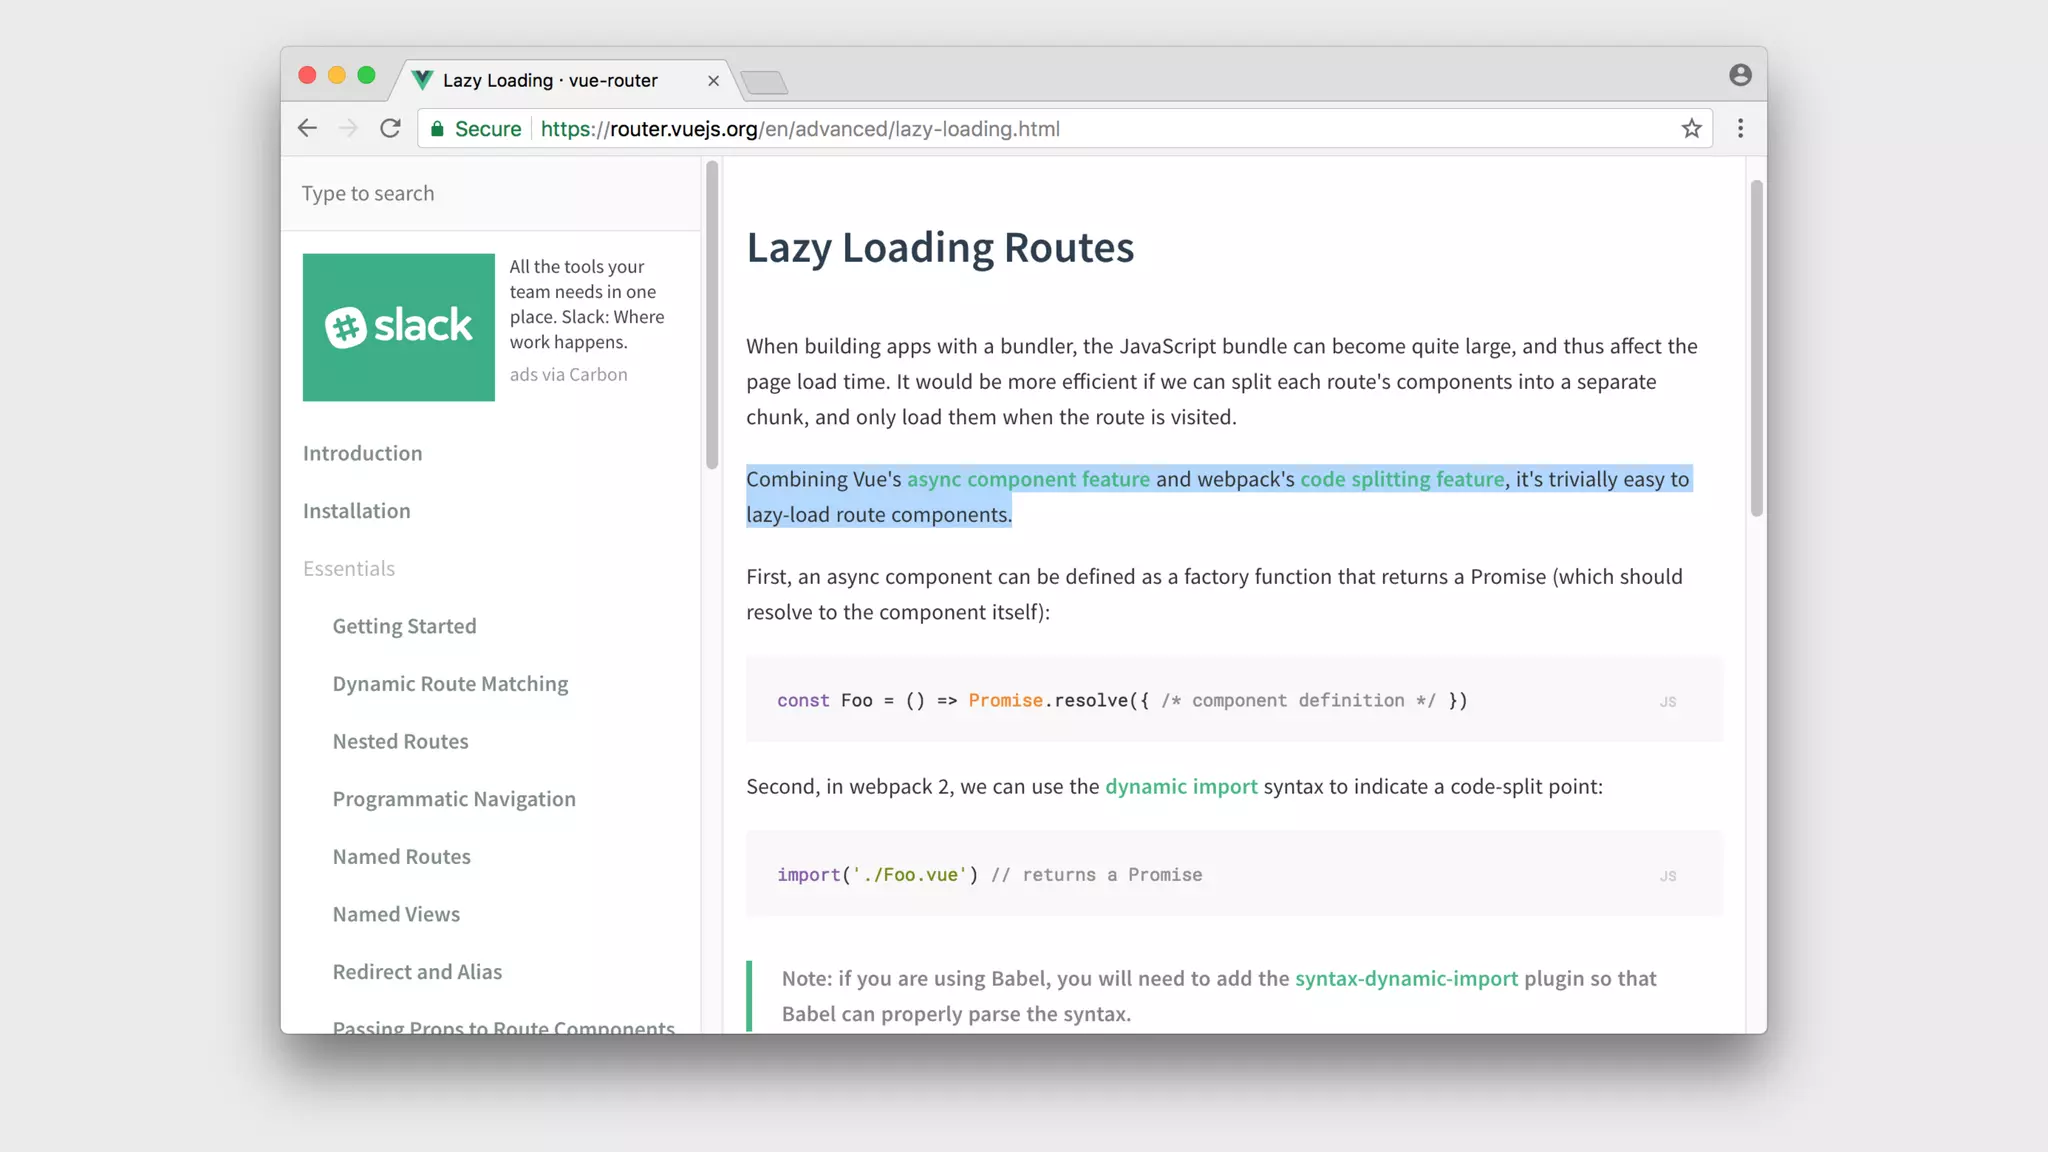Open the code splitting feature link
Screen dimensions: 2048x1152
point(1402,479)
